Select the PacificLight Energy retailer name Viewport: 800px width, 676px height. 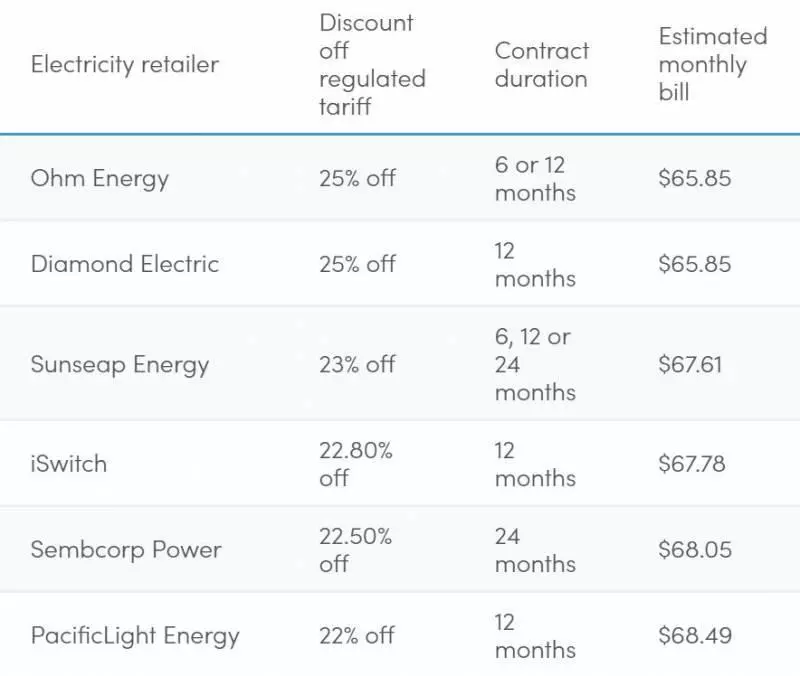pyautogui.click(x=135, y=636)
